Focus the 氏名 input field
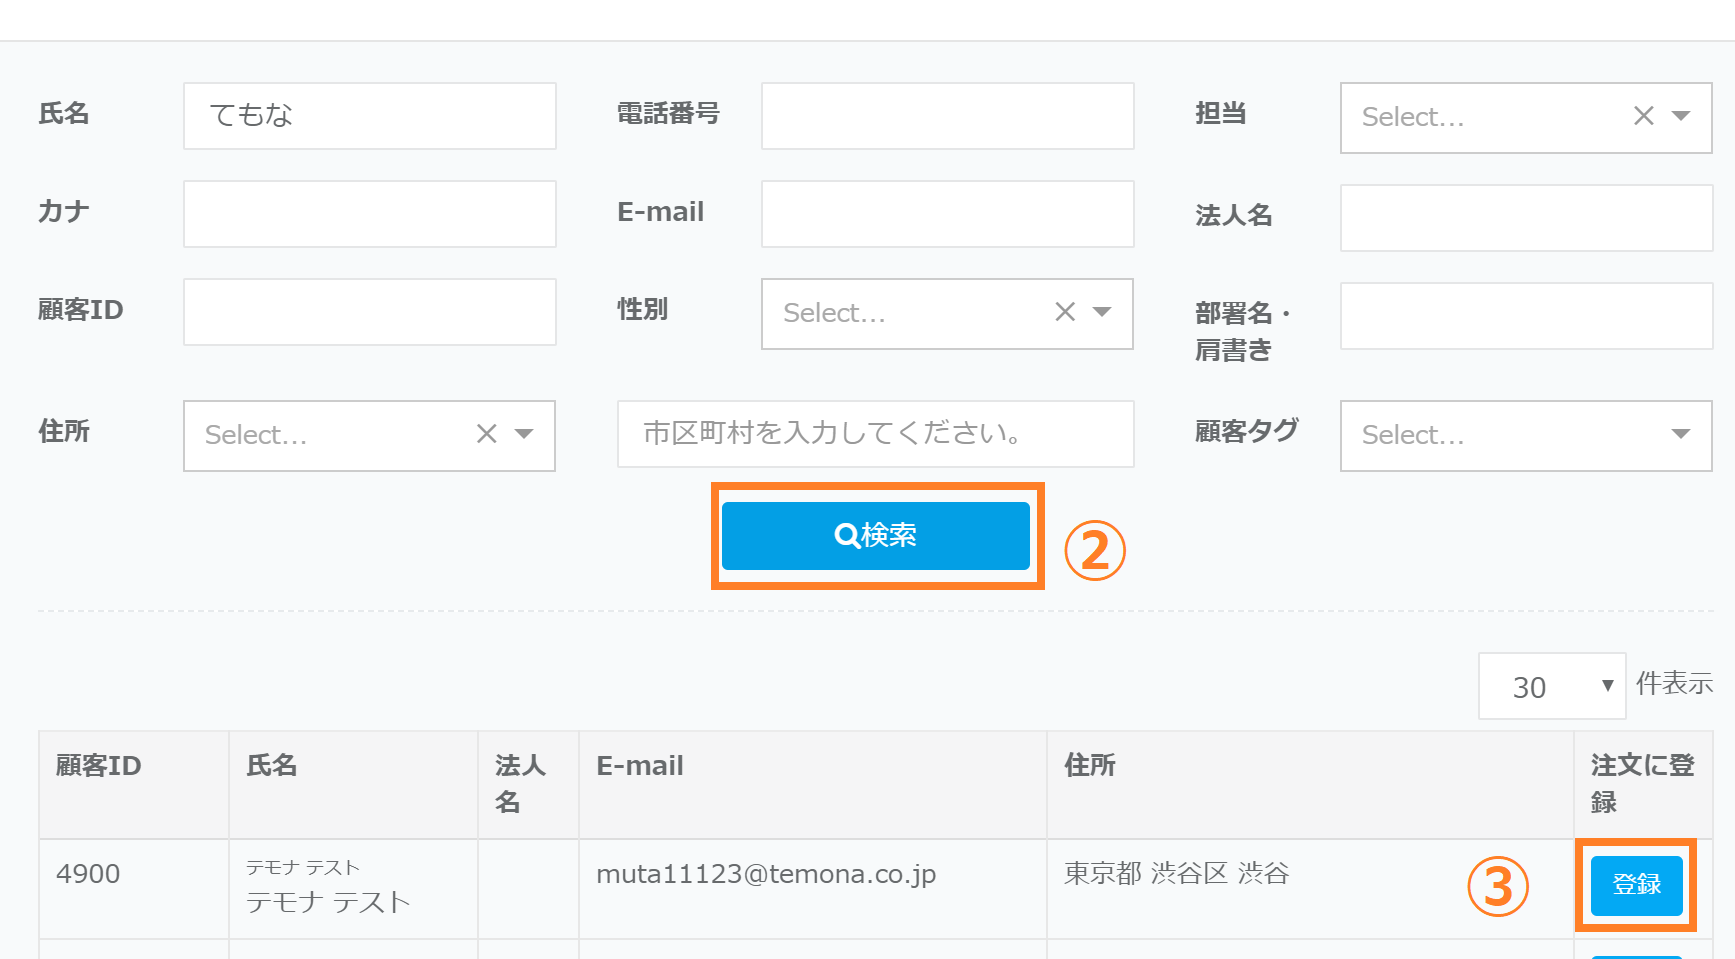The width and height of the screenshot is (1735, 959). (369, 116)
